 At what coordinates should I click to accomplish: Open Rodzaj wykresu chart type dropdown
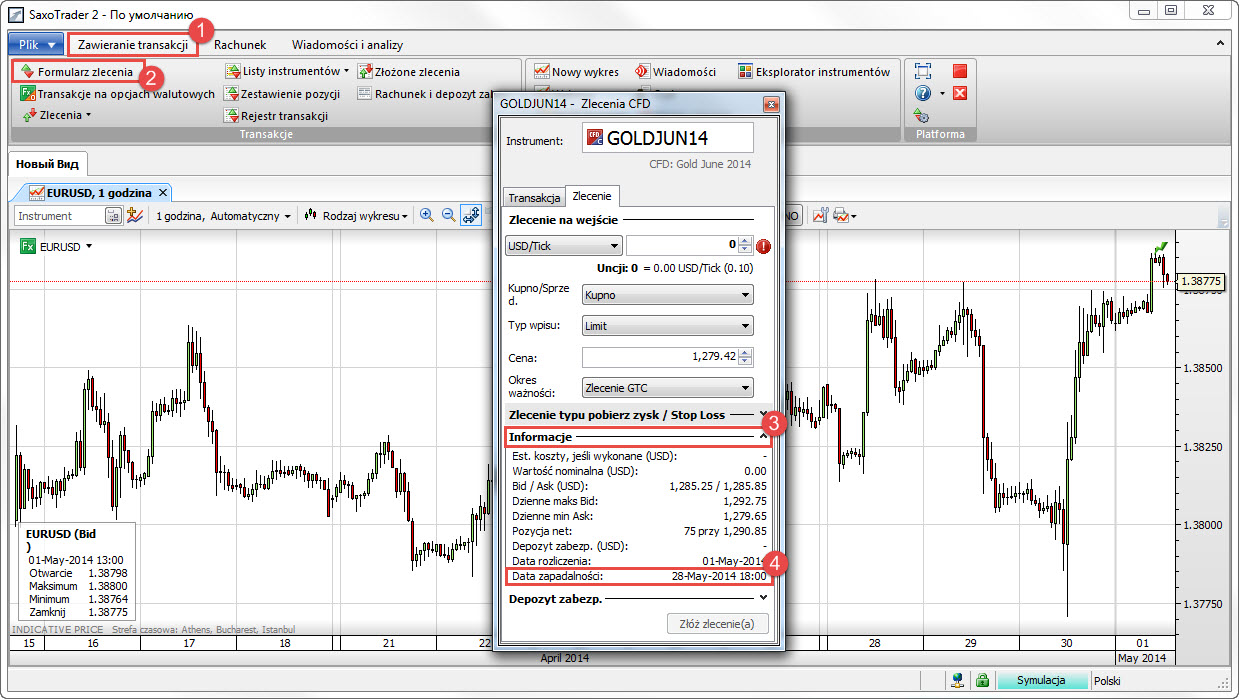coord(356,216)
